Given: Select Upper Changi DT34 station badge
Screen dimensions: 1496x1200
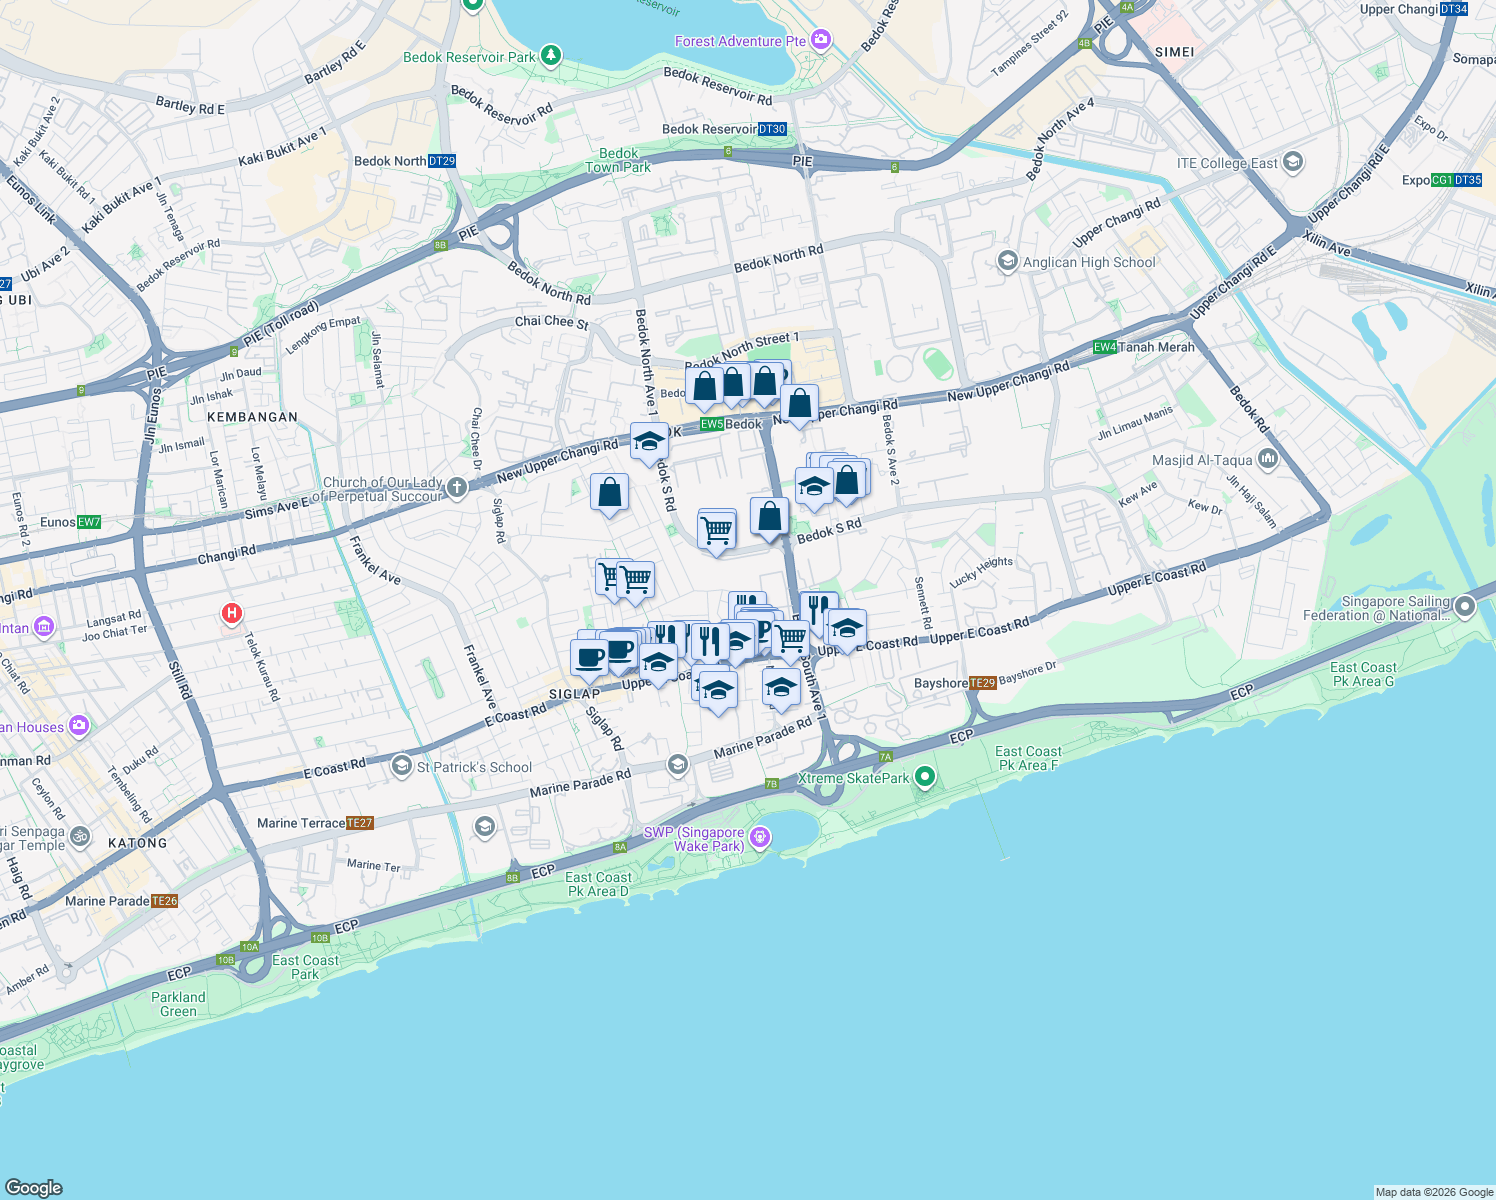Looking at the screenshot, I should pos(1455,9).
